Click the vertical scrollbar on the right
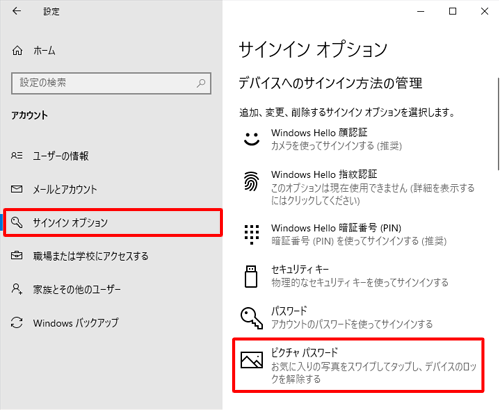 point(498,124)
